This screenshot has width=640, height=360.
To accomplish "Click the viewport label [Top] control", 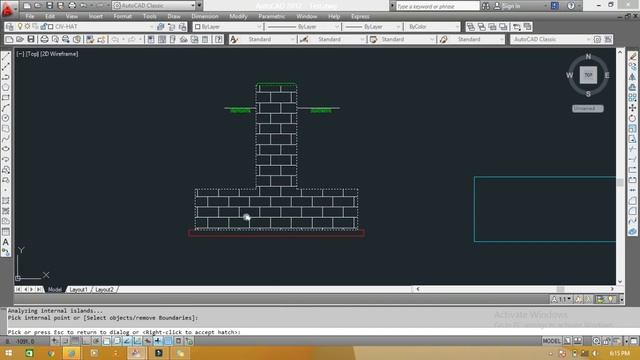I will [32, 54].
